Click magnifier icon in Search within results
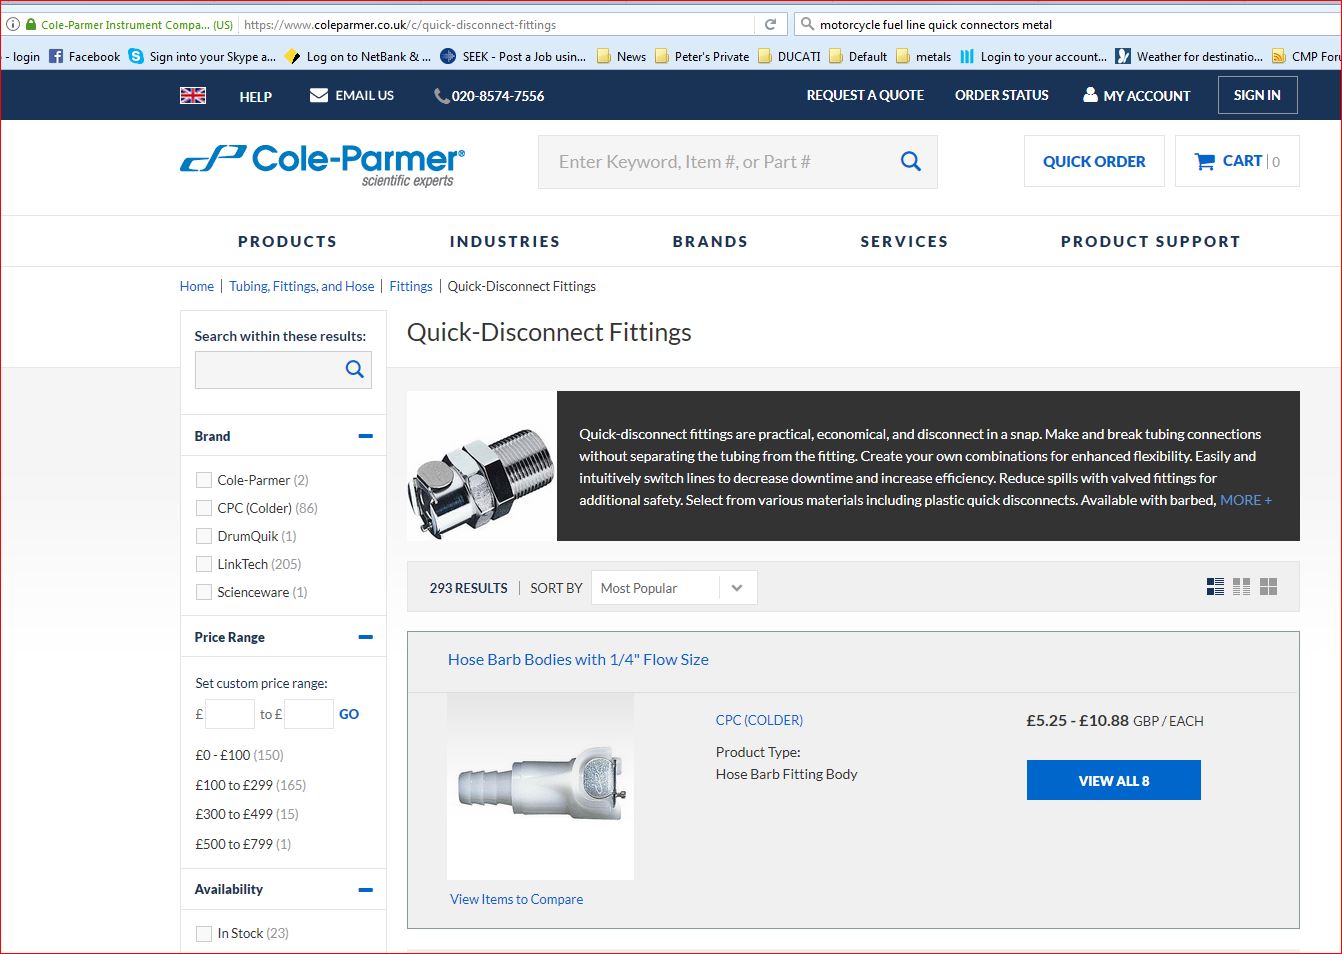Image resolution: width=1342 pixels, height=954 pixels. 354,369
